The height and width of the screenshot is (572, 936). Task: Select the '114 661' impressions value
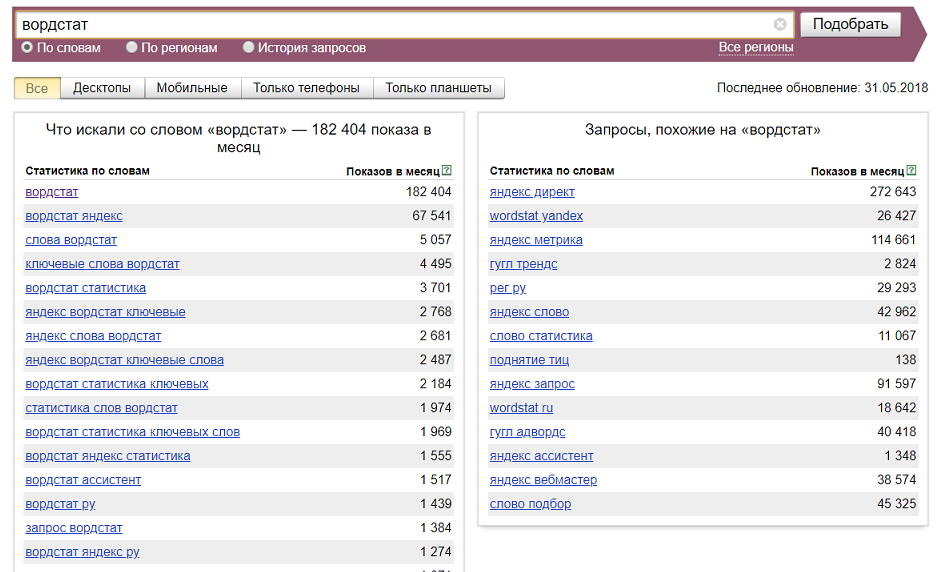(x=893, y=239)
